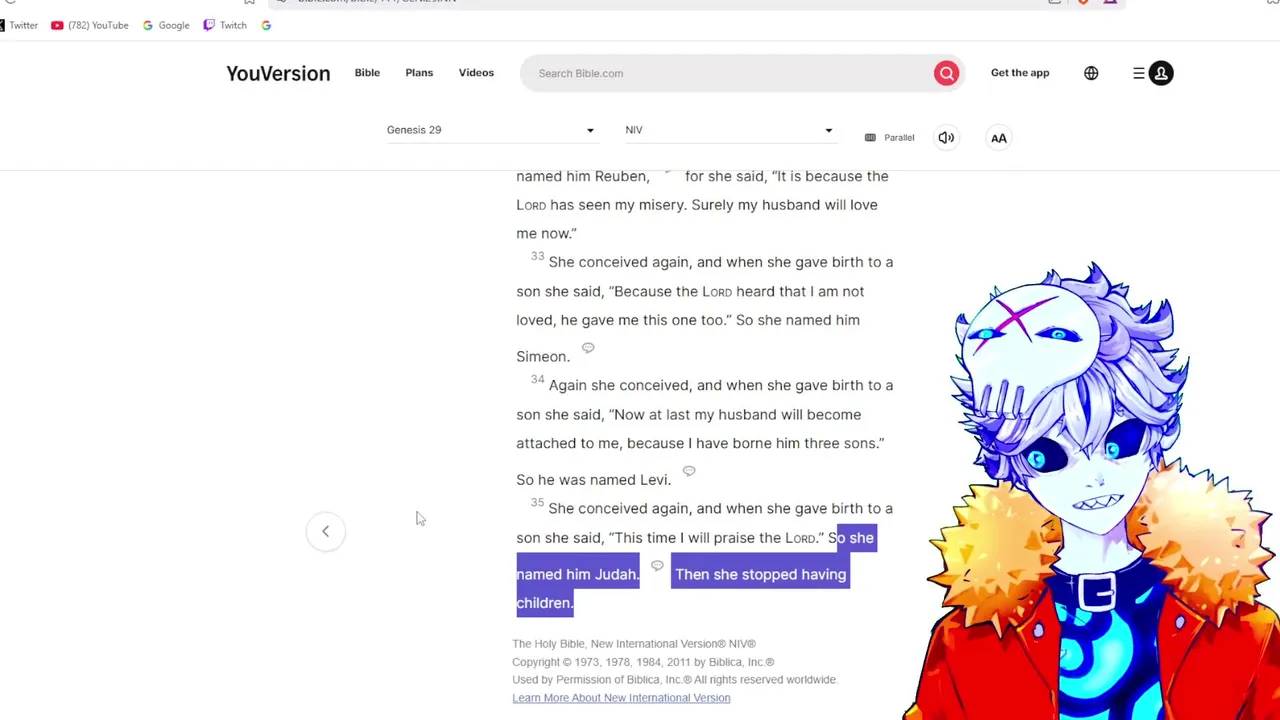Open Twitter bookmark
This screenshot has width=1280, height=720.
coord(17,25)
